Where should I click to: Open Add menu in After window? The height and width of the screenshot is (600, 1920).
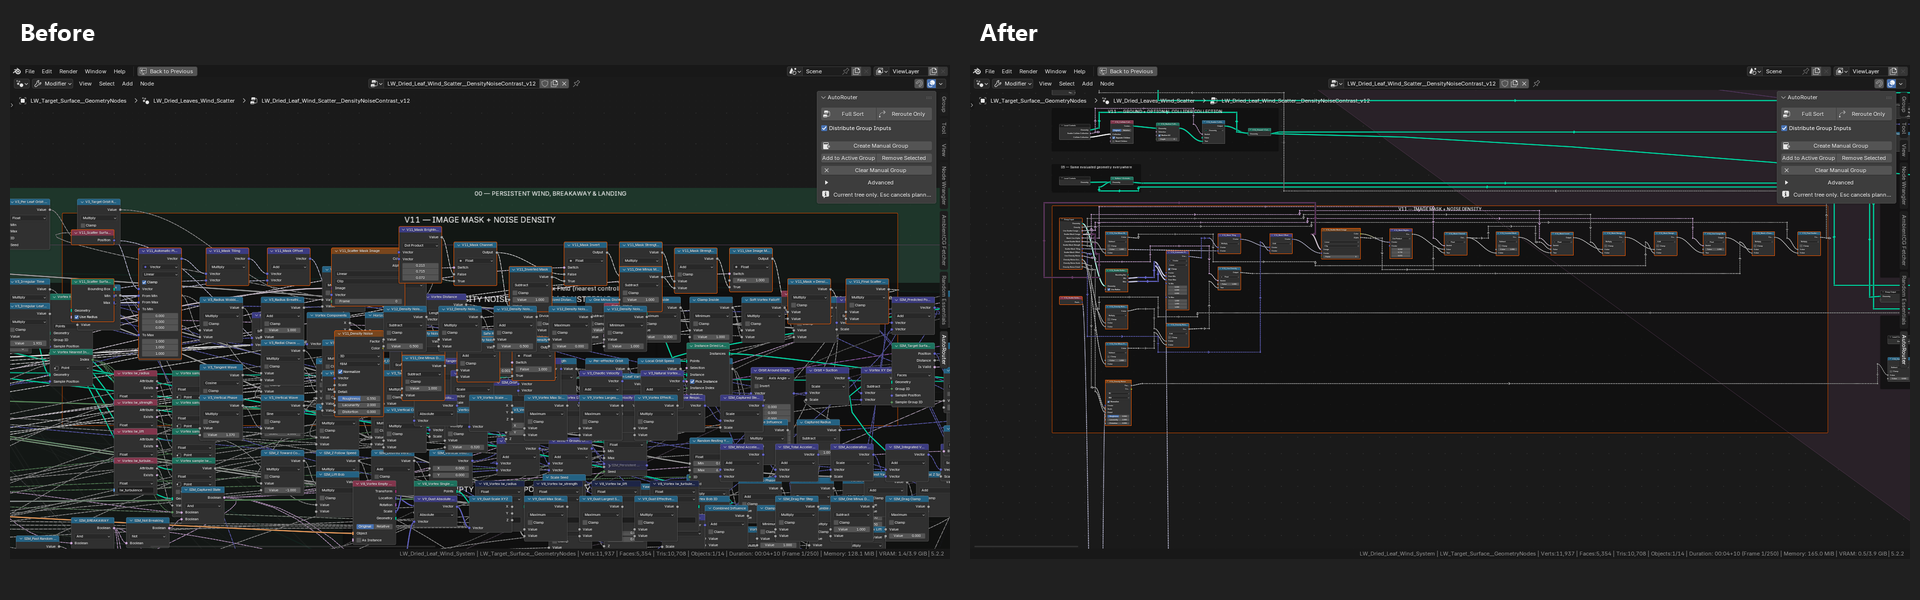tap(1087, 84)
